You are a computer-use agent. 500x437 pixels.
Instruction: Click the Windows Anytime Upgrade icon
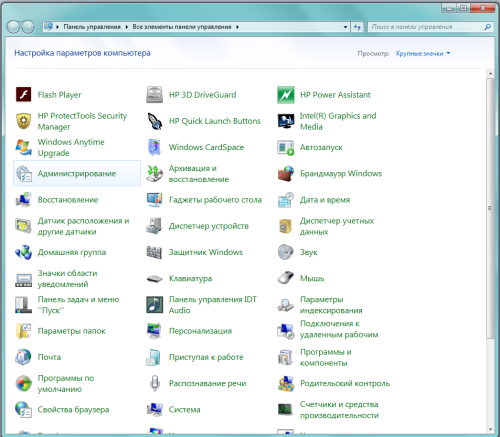(23, 147)
